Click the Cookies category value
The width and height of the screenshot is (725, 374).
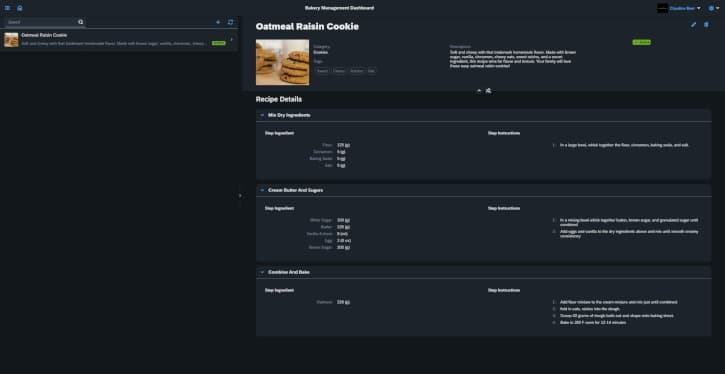tap(320, 52)
